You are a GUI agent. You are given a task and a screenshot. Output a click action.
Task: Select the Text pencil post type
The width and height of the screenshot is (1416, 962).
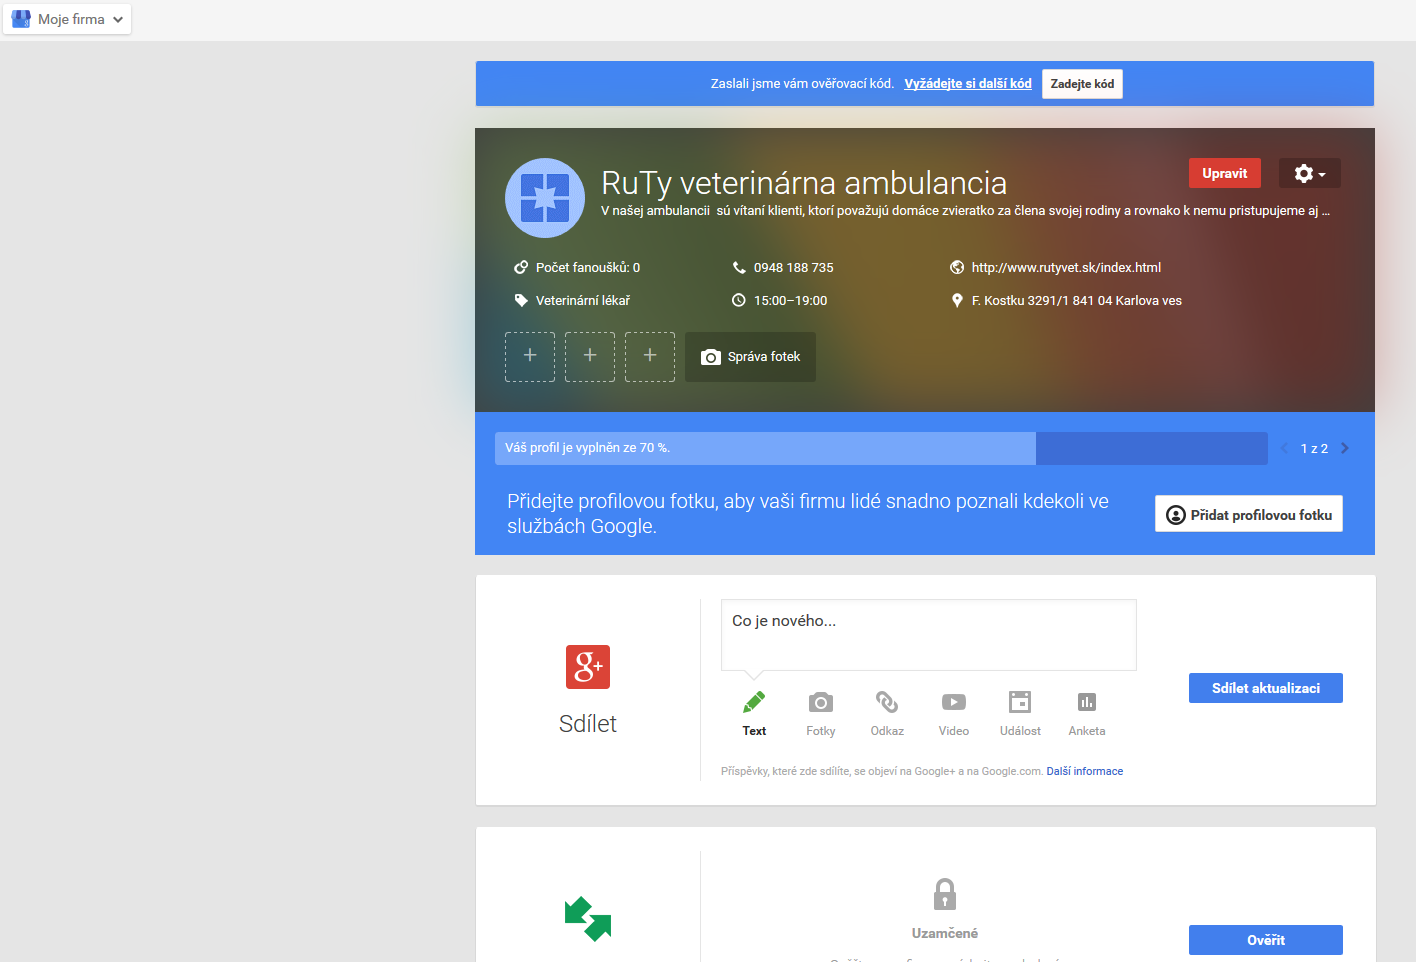pos(754,713)
